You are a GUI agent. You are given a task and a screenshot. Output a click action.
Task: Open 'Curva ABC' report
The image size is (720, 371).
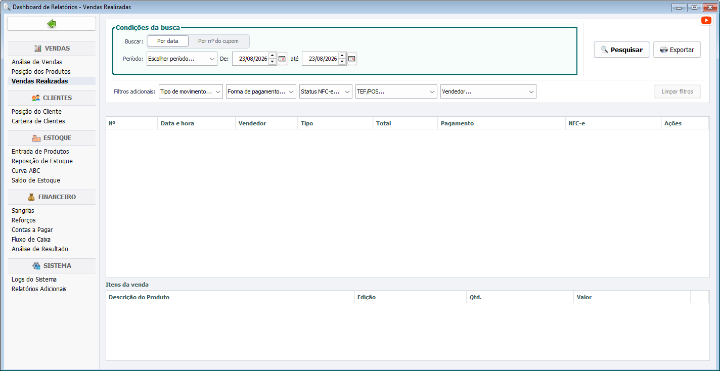pos(26,170)
